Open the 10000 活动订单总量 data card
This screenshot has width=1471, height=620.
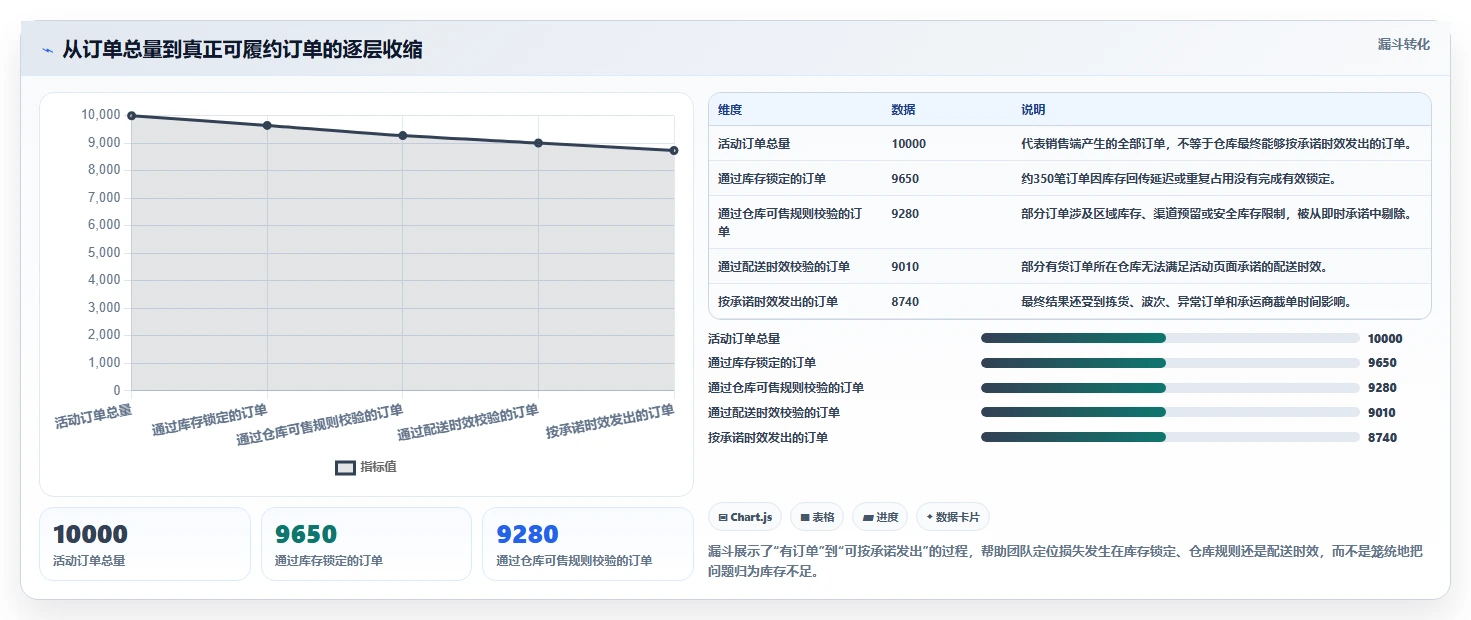coord(145,544)
